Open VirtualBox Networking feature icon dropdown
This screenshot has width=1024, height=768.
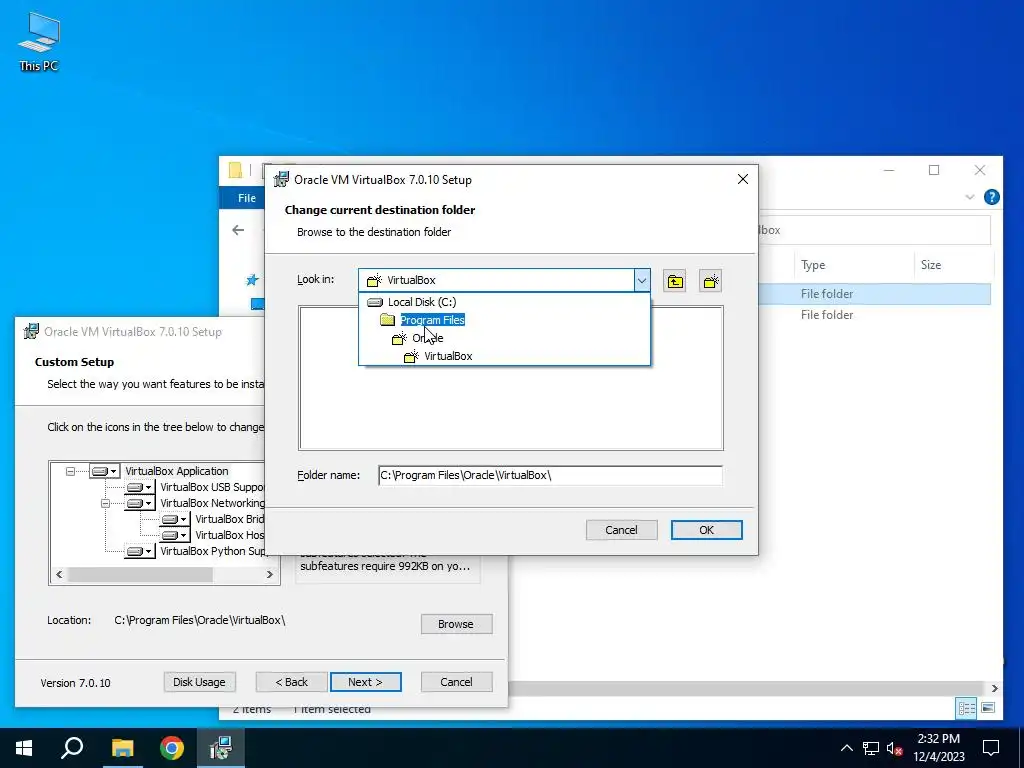139,504
